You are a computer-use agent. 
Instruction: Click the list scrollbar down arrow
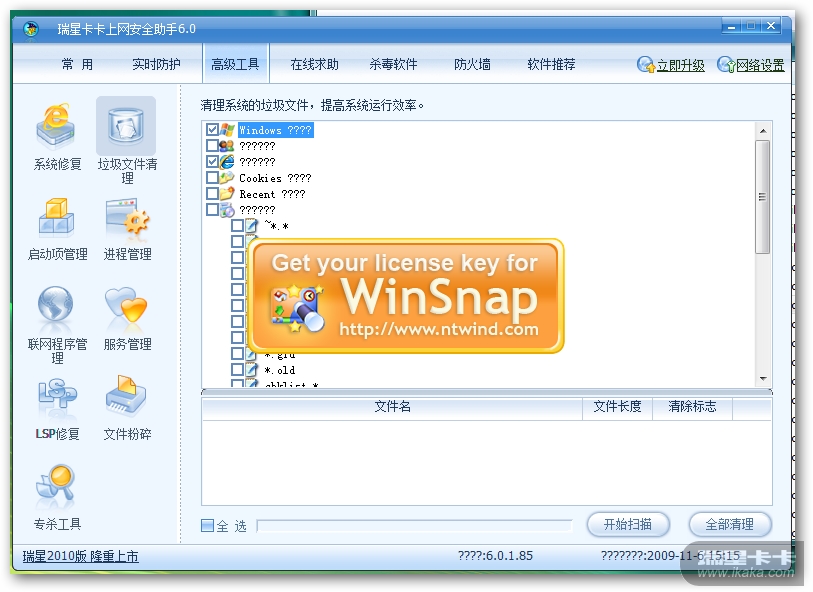click(763, 378)
